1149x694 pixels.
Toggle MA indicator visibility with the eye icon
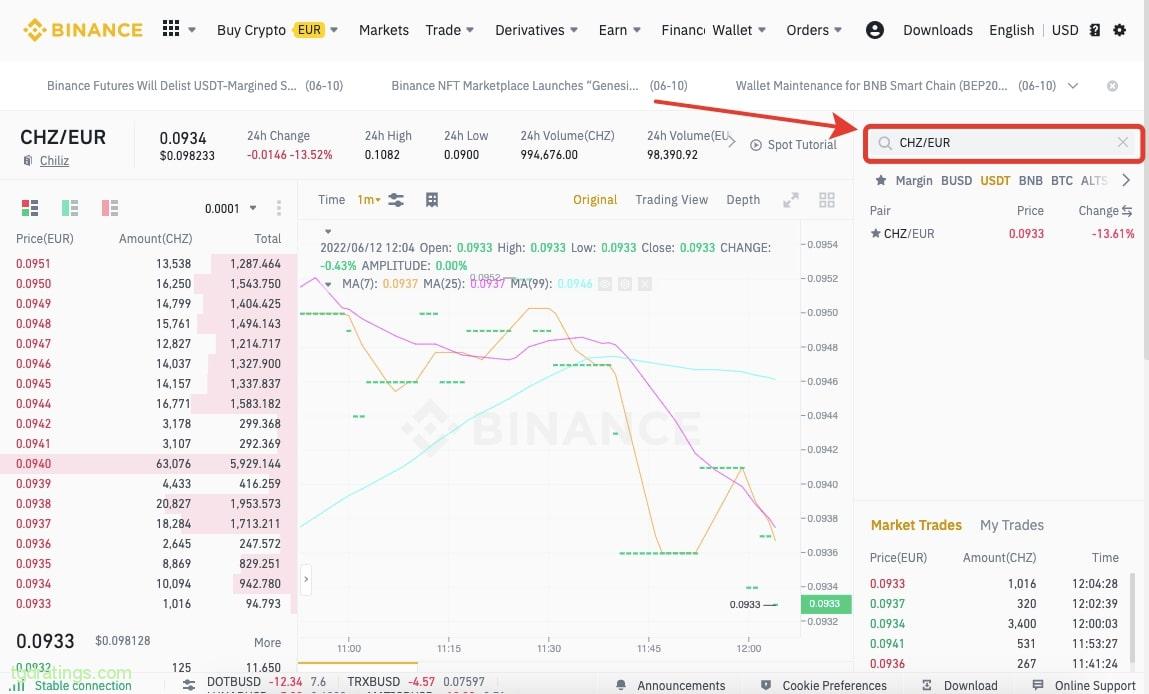point(605,284)
